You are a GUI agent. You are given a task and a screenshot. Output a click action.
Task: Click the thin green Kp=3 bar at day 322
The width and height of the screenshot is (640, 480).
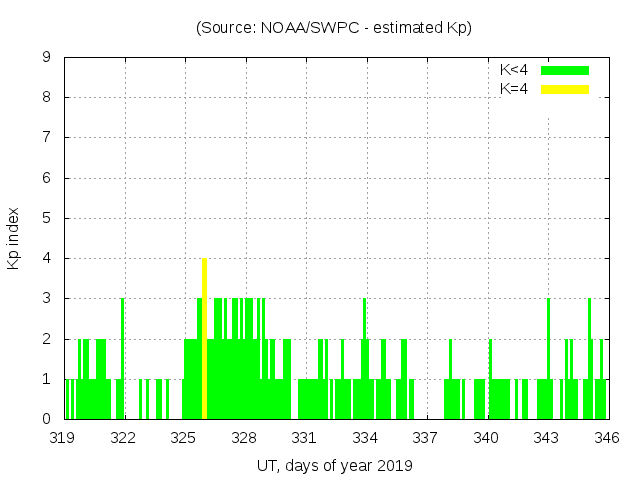coord(122,358)
